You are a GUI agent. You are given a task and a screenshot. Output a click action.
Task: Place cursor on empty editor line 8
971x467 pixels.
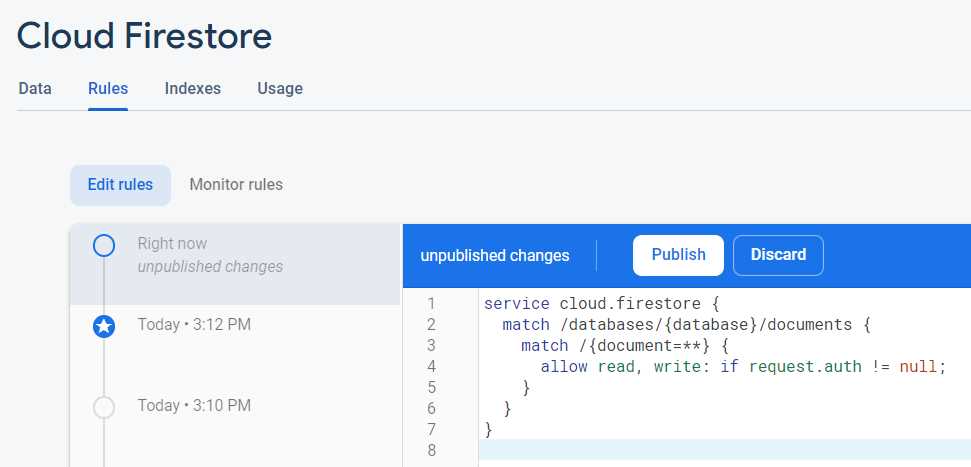click(725, 450)
